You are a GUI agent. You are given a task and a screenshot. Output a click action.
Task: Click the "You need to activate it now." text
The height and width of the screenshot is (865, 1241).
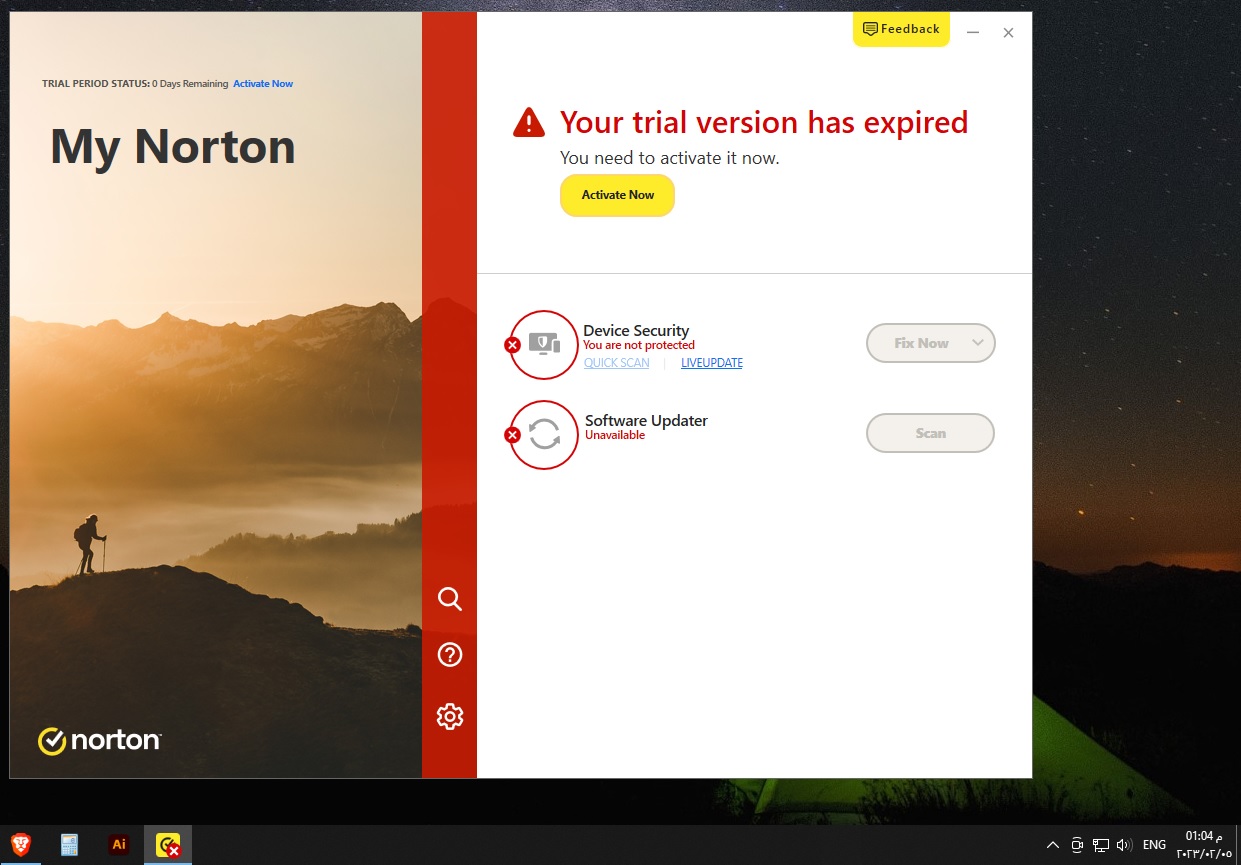click(x=669, y=158)
